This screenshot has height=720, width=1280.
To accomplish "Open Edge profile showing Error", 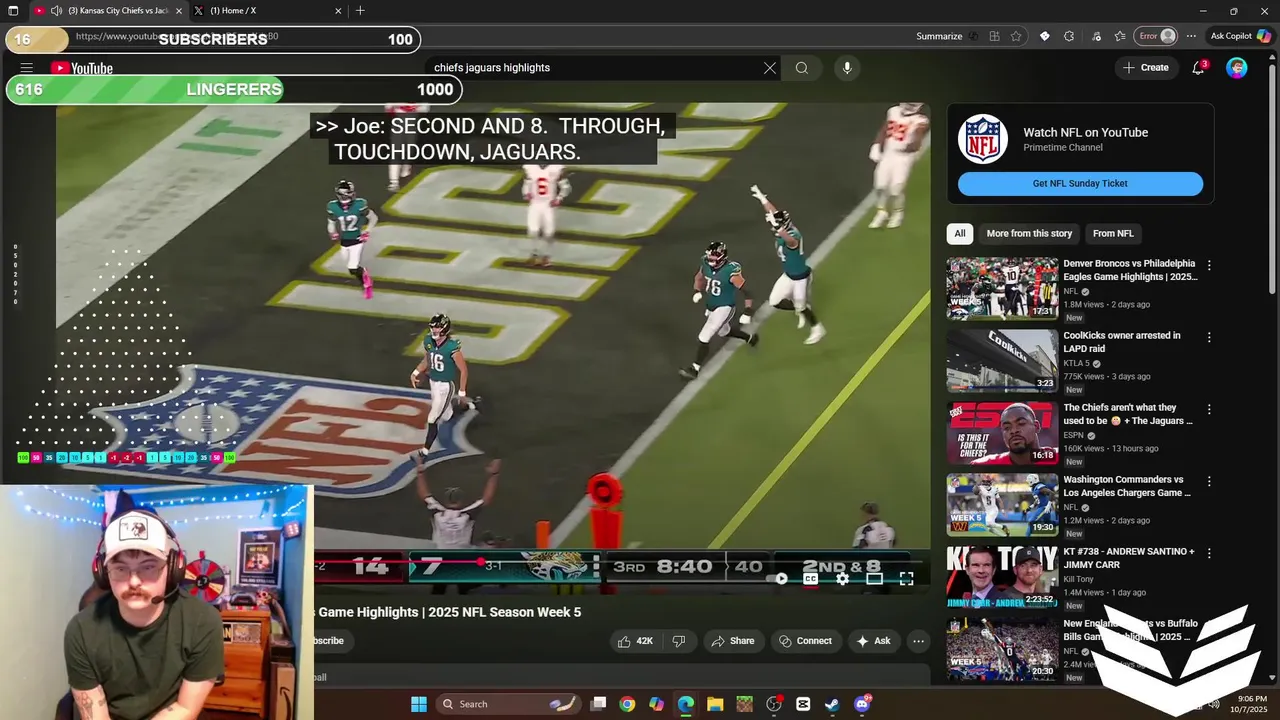I will click(x=1157, y=36).
